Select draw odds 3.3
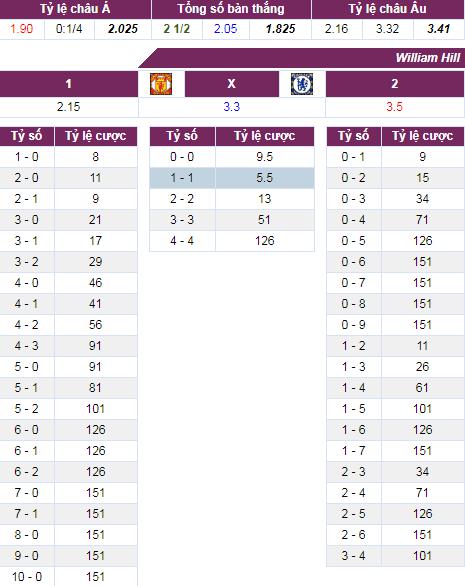465x586 pixels. coord(232,107)
